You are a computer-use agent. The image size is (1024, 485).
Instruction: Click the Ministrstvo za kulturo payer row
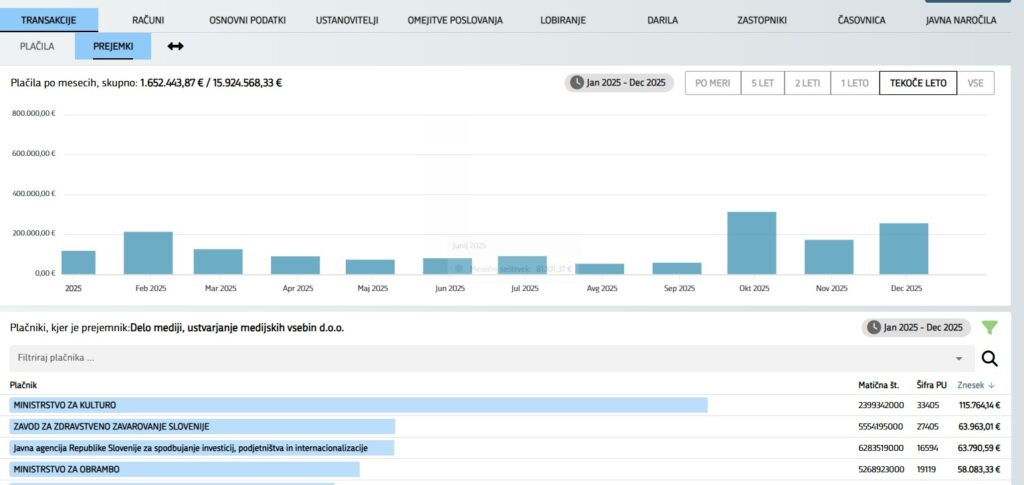pyautogui.click(x=358, y=405)
